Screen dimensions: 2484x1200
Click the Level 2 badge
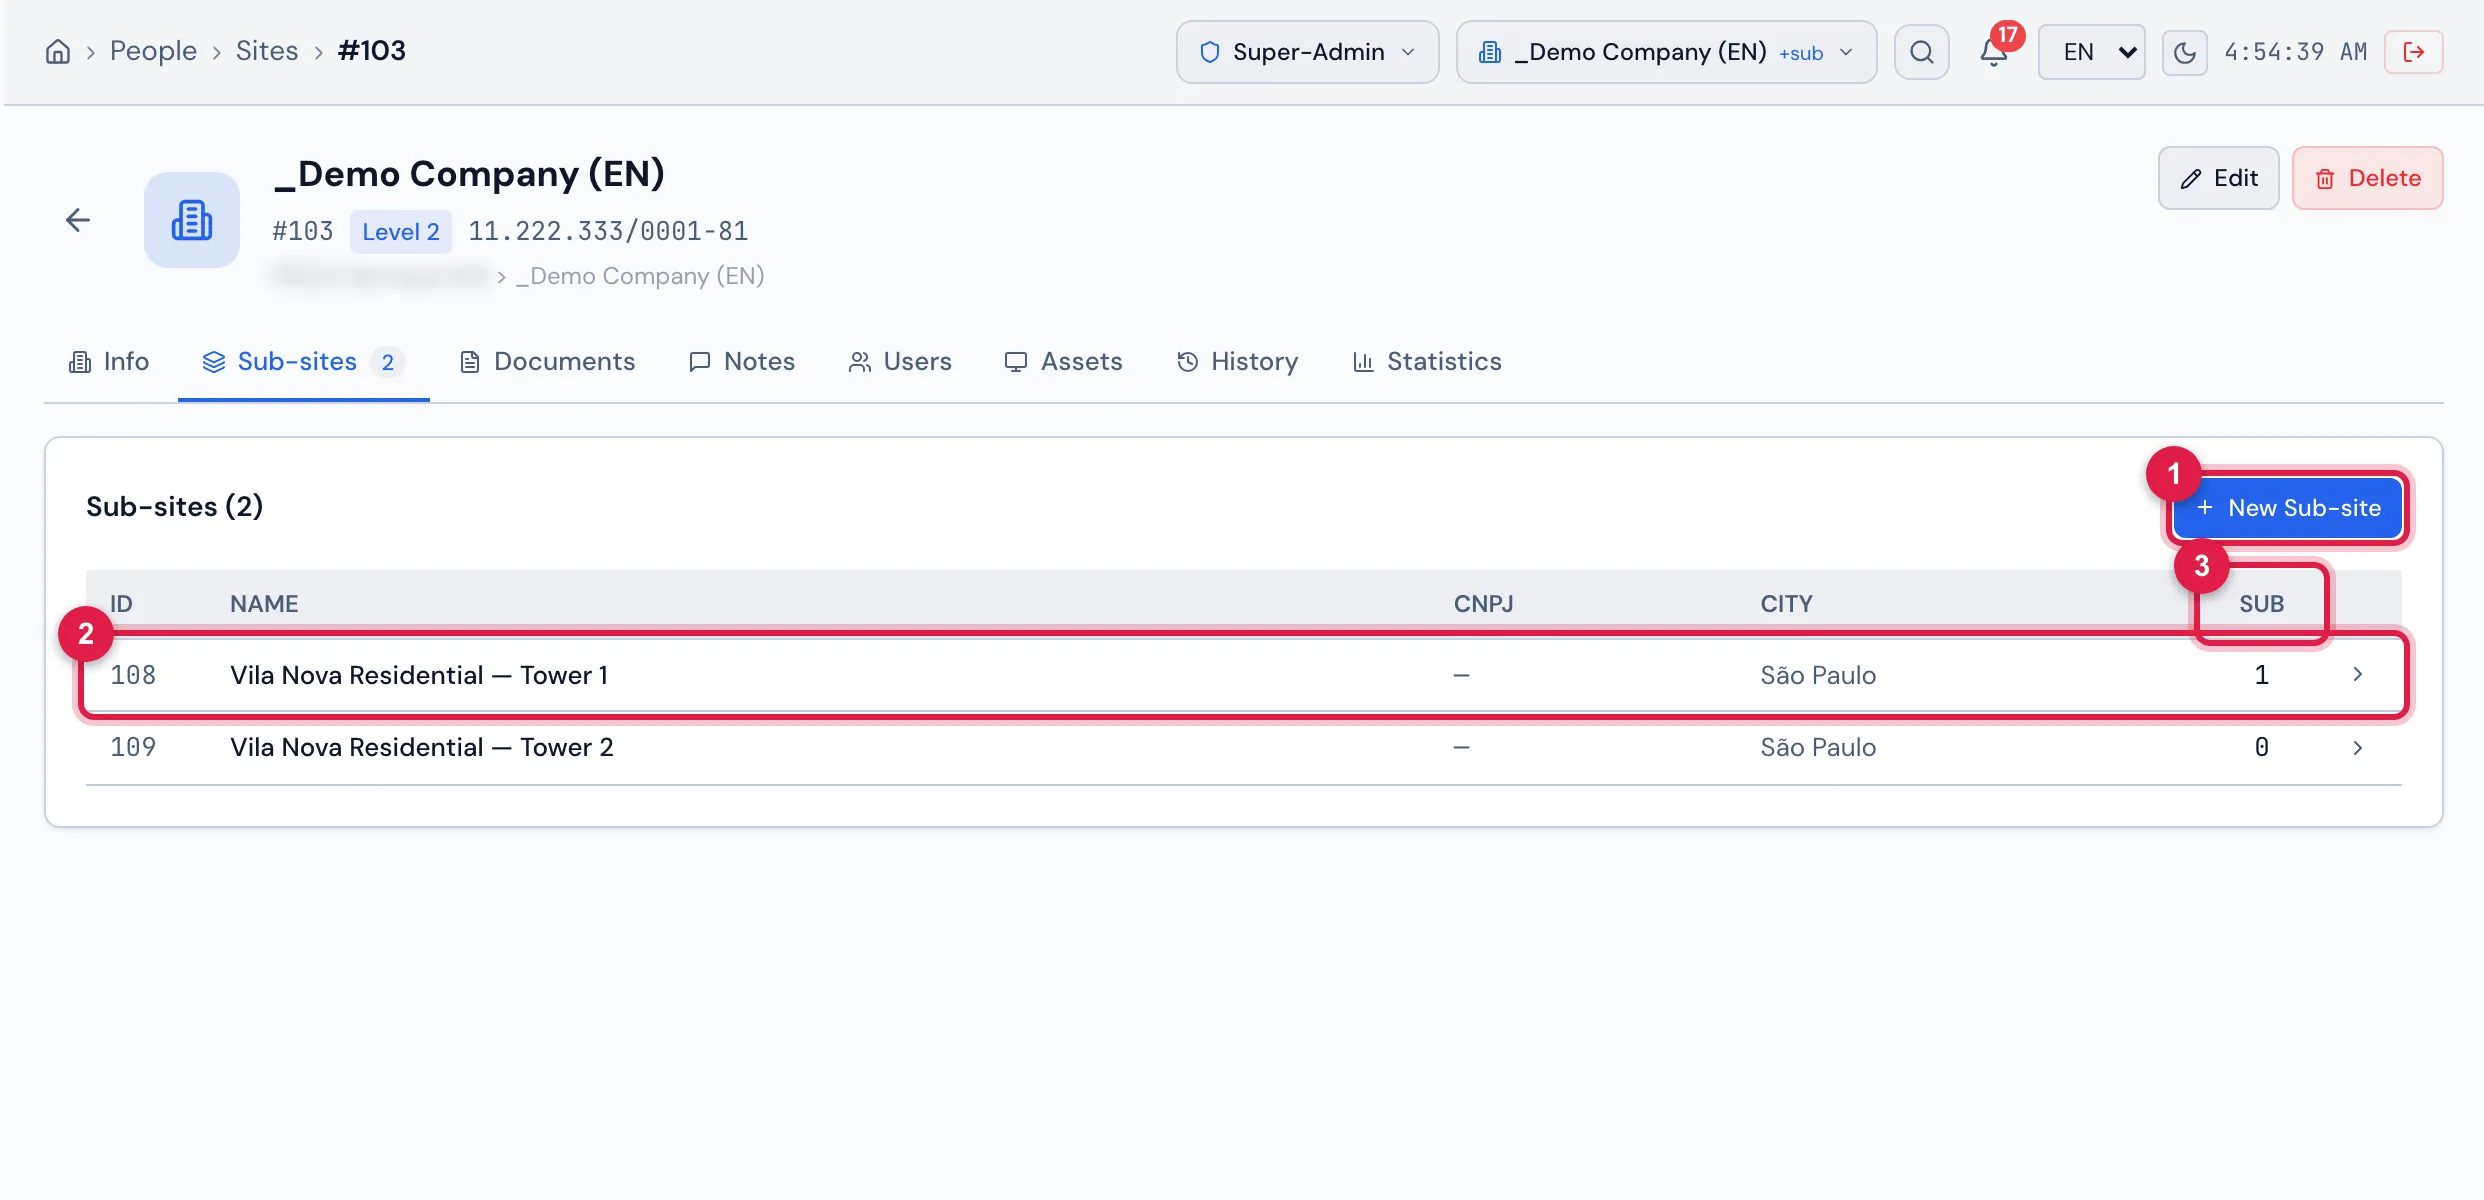coord(400,232)
